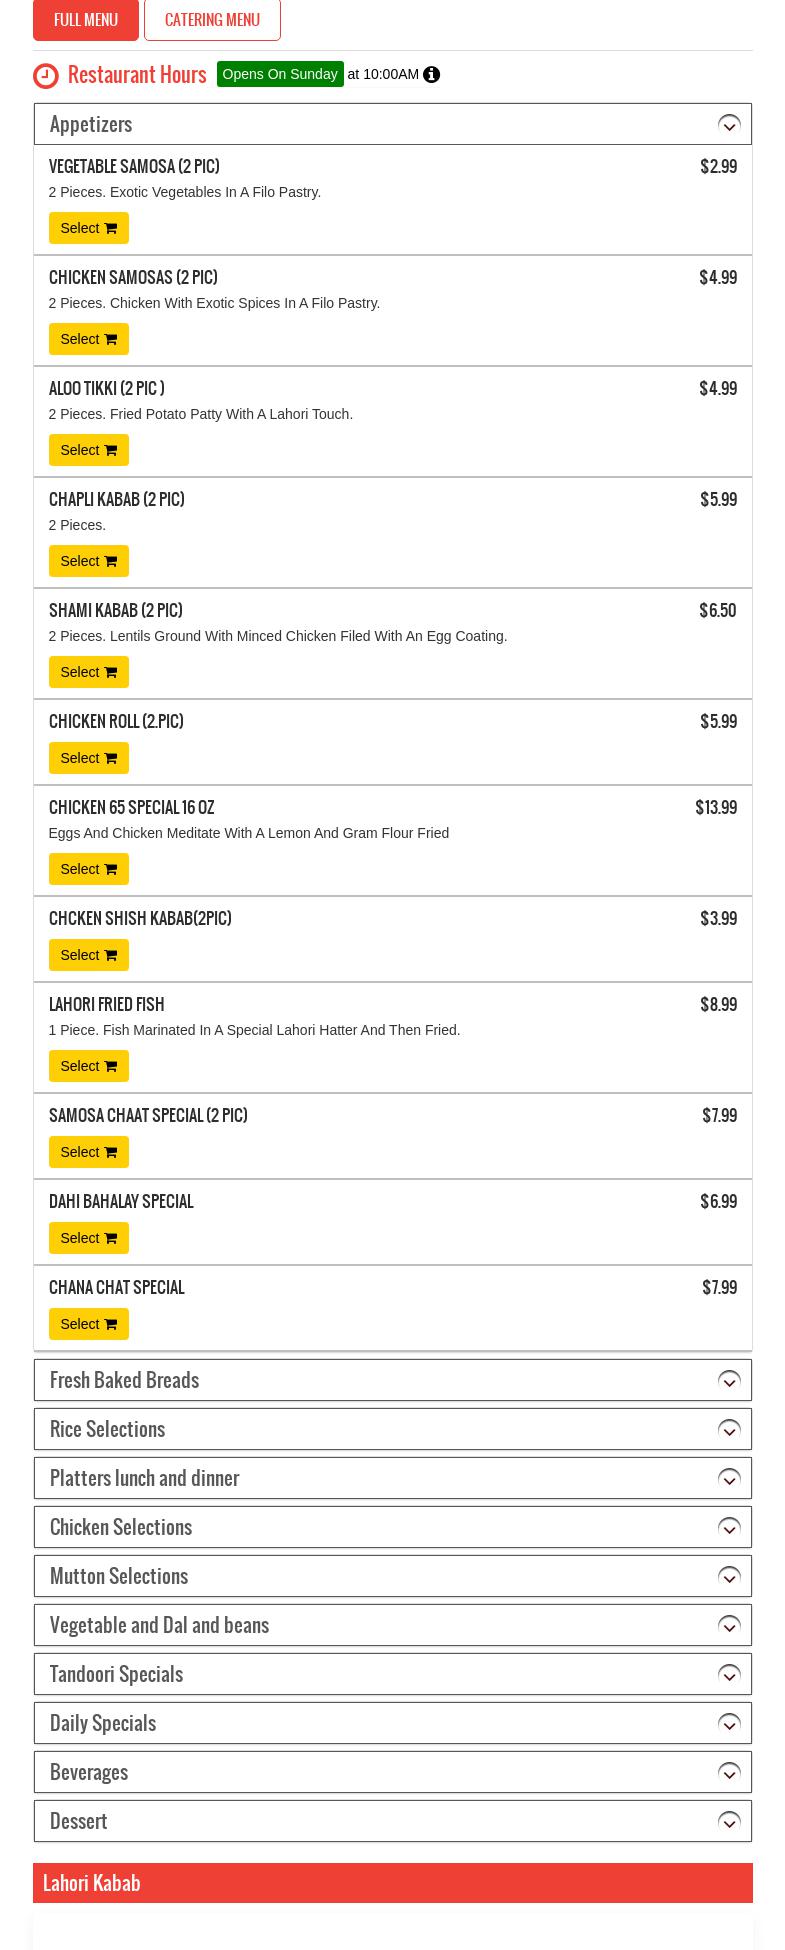
Task: Collapse the Appetizers section chevron
Action: [729, 125]
